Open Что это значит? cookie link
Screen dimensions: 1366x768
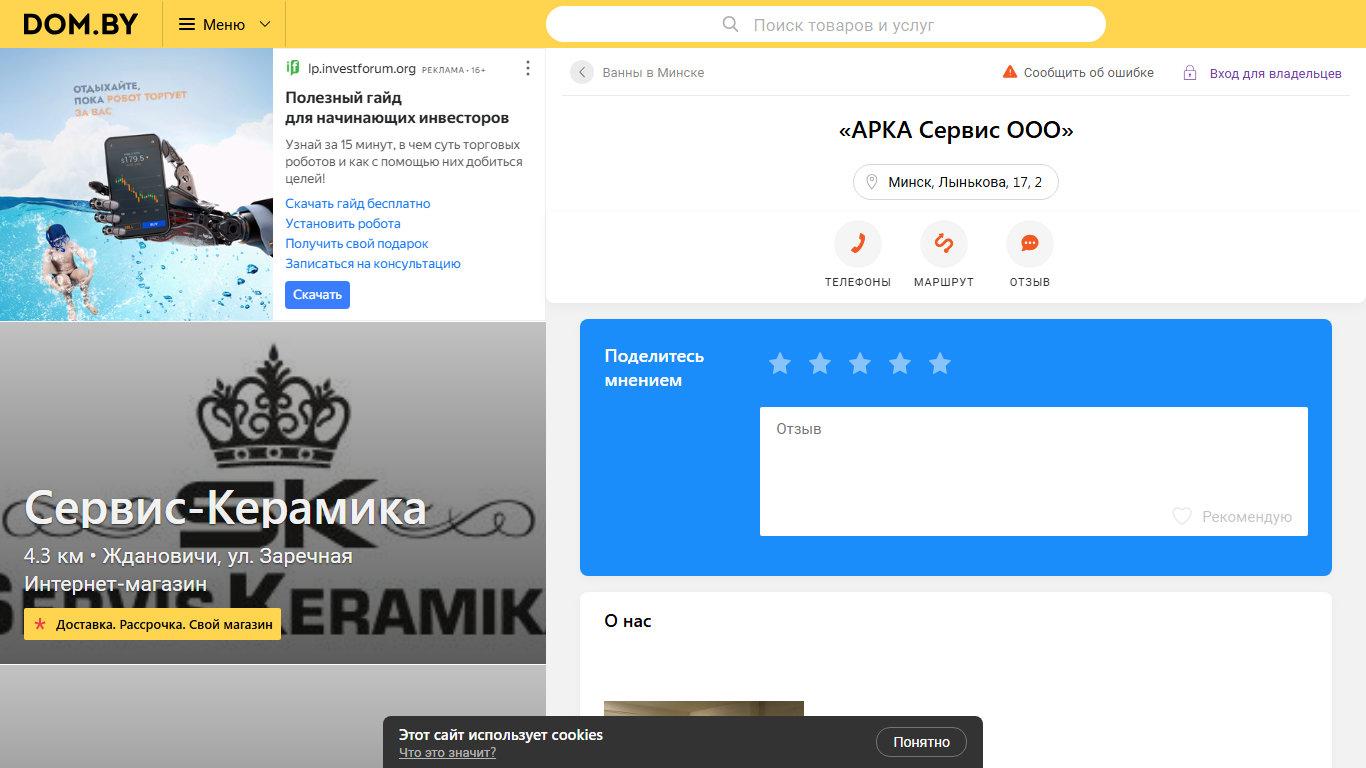[447, 752]
